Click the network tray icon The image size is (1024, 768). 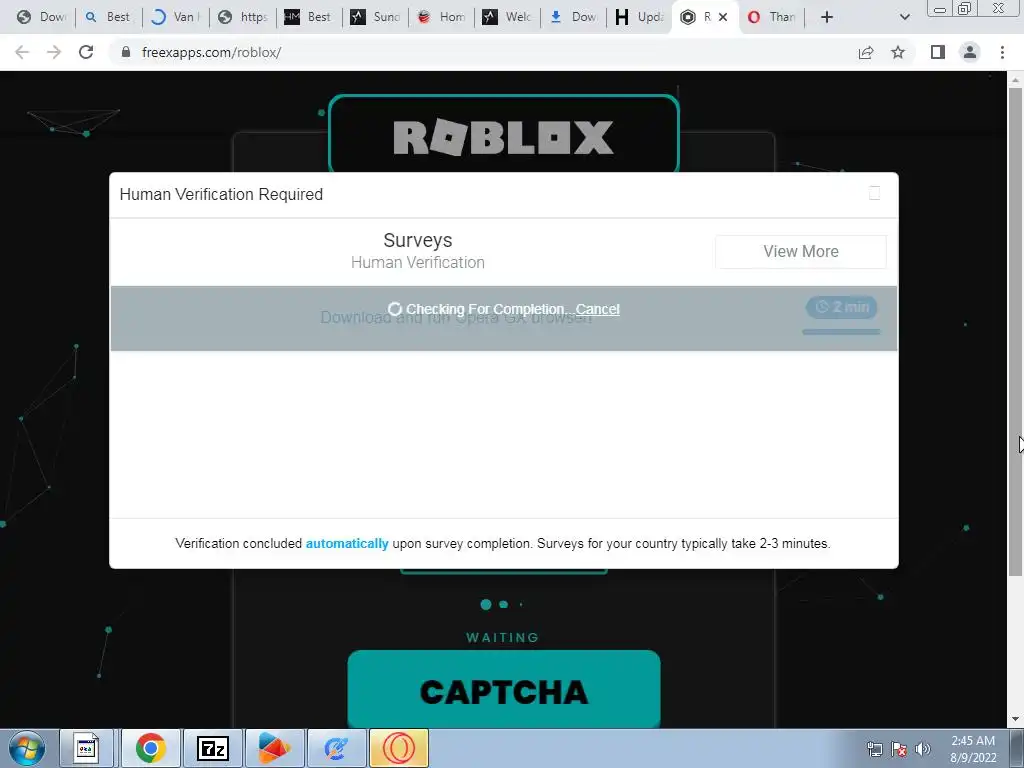click(874, 749)
